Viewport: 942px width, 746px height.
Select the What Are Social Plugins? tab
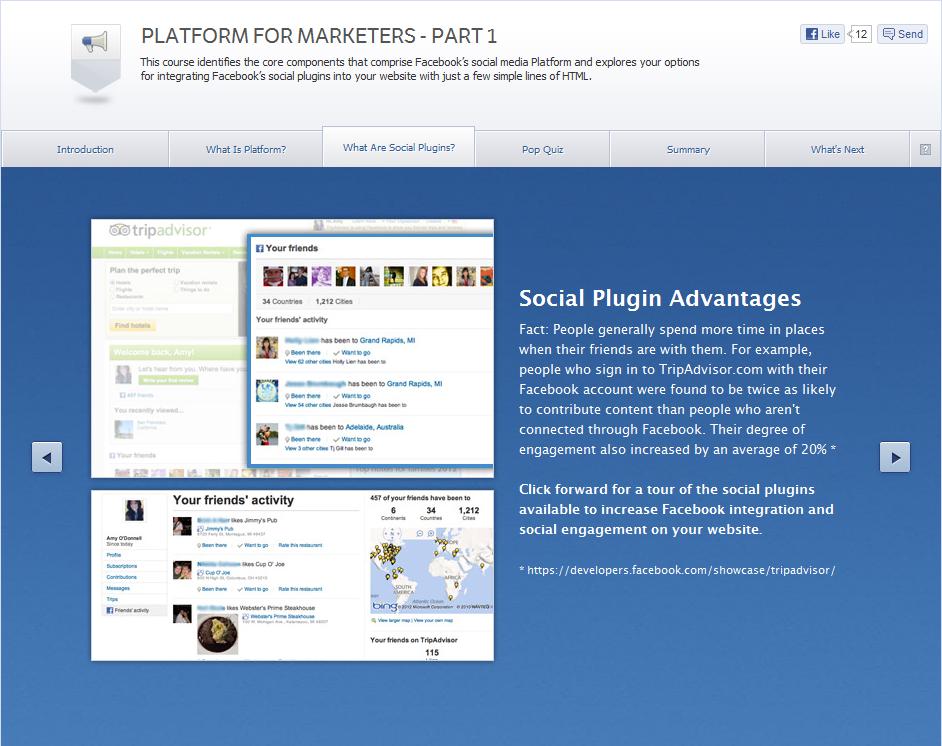399,147
